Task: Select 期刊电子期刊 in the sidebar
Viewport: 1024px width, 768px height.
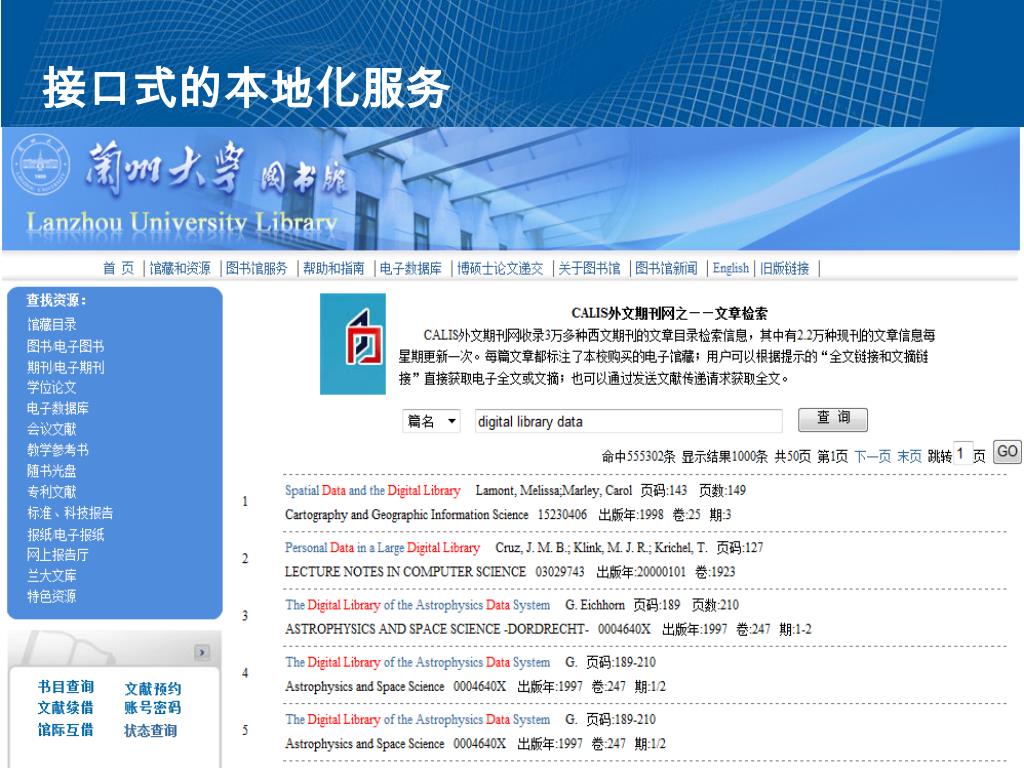Action: pos(65,367)
